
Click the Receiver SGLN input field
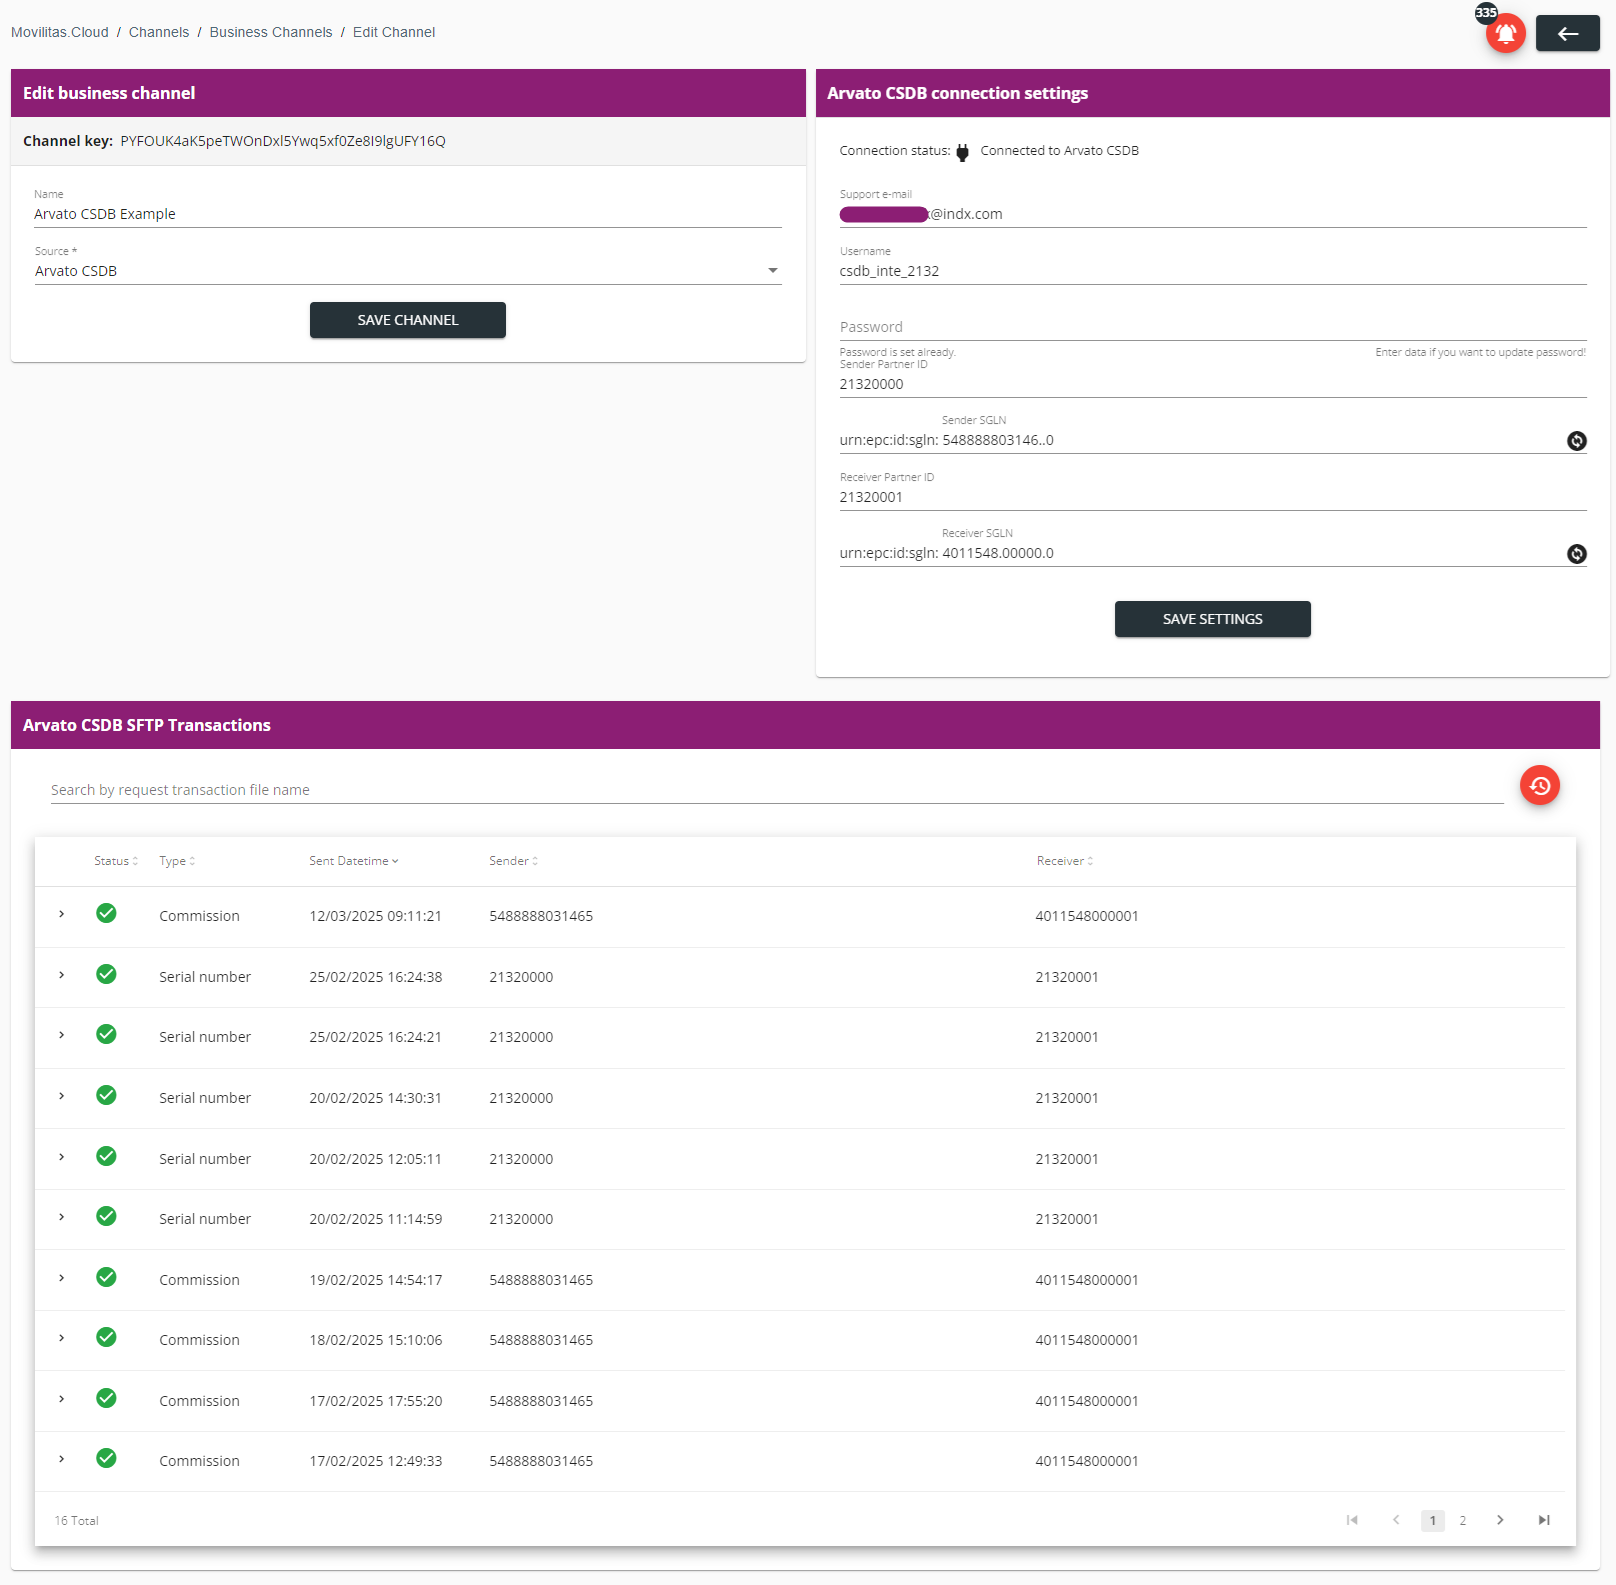(1250, 553)
